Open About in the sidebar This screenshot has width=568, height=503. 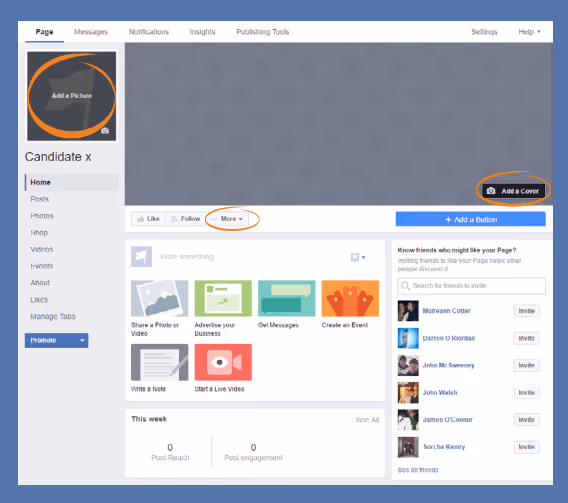(x=40, y=282)
